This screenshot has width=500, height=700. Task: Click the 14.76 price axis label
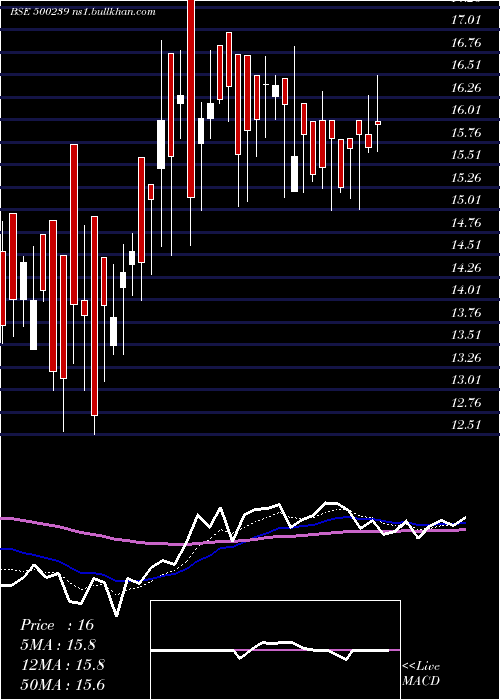click(x=466, y=223)
